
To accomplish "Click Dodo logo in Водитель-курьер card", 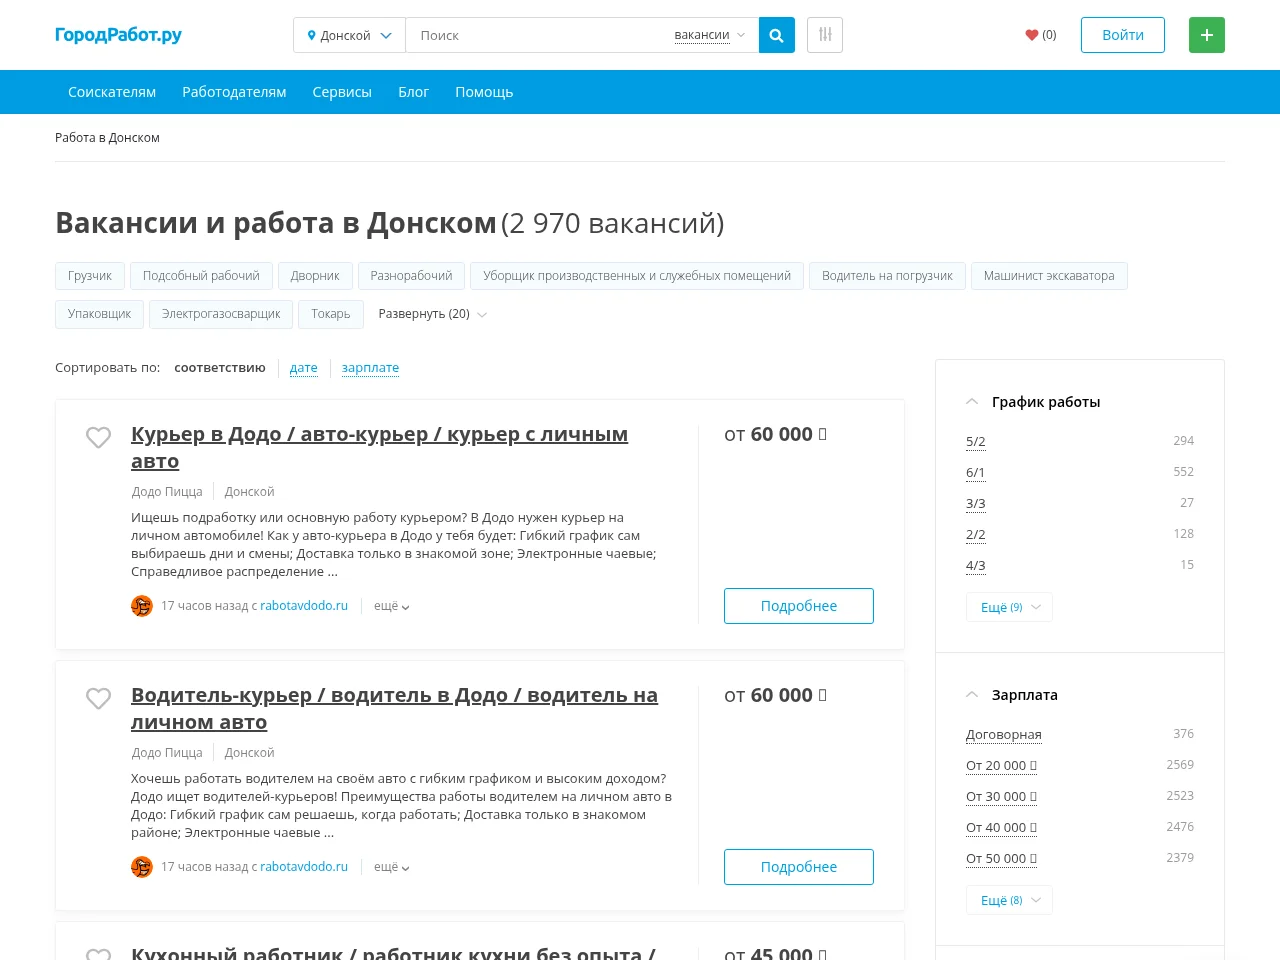I will click(x=142, y=867).
